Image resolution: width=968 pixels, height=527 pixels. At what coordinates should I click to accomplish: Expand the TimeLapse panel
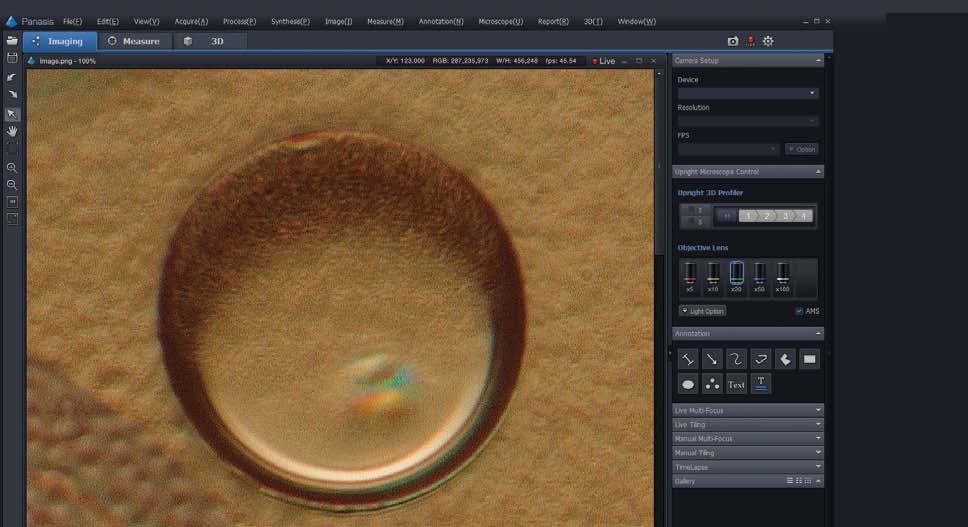tap(747, 467)
